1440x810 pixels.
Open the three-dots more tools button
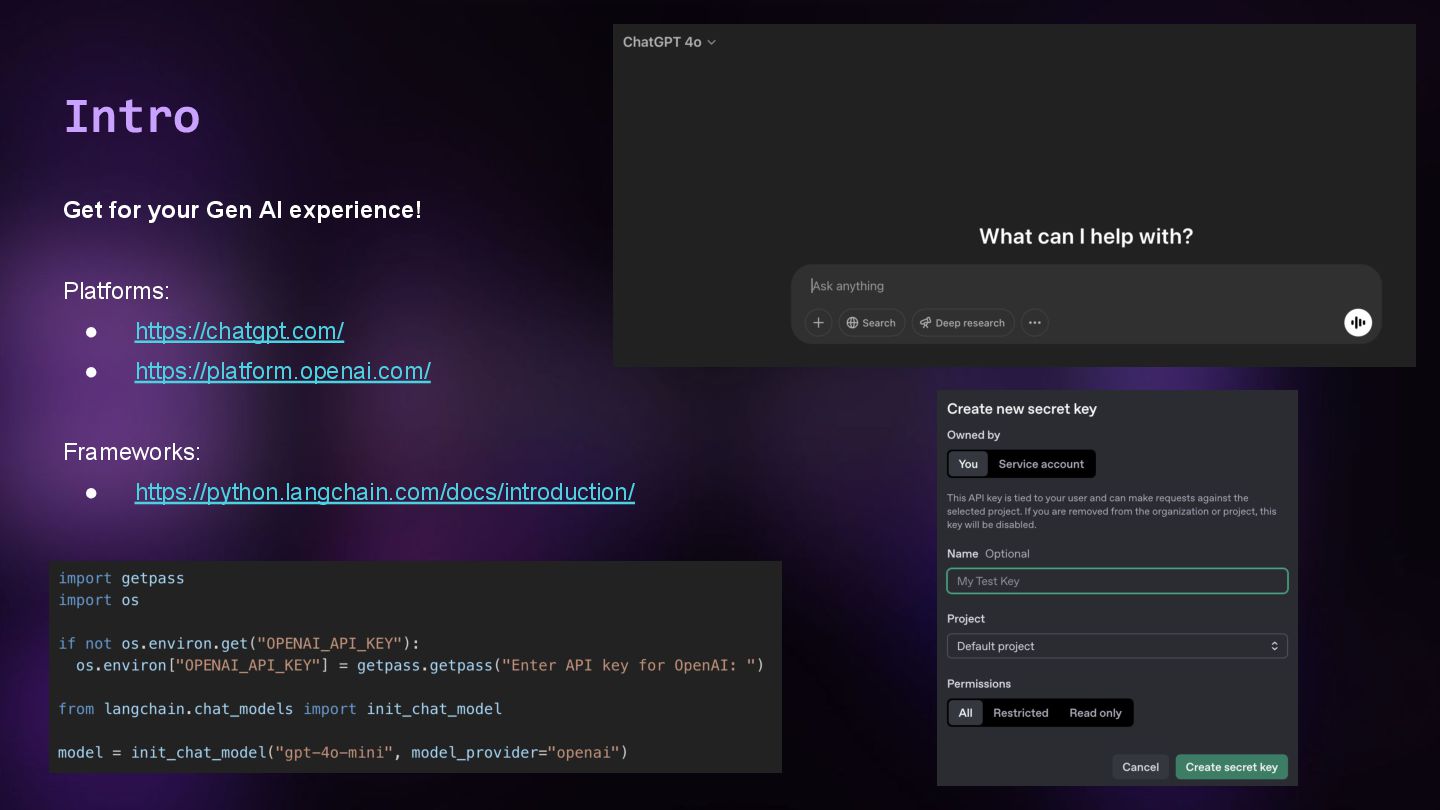pyautogui.click(x=1034, y=323)
